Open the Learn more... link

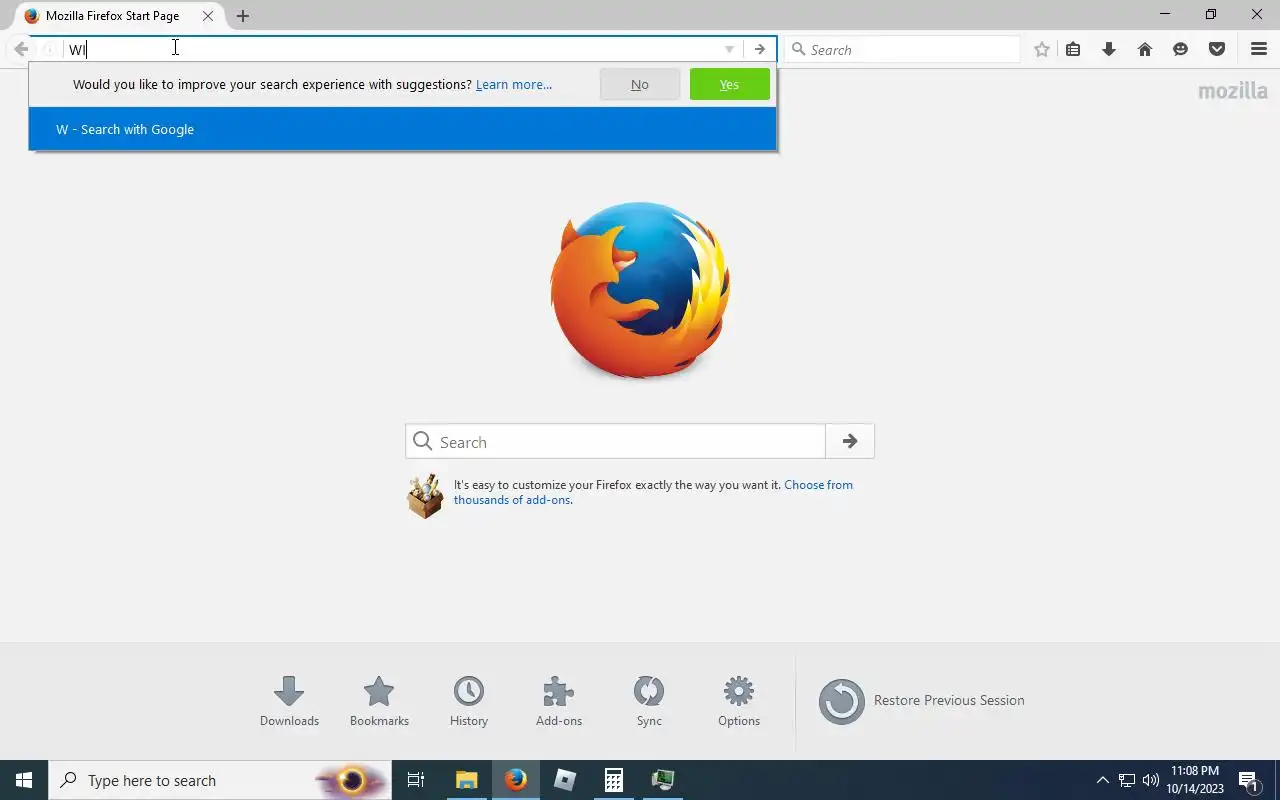point(514,84)
